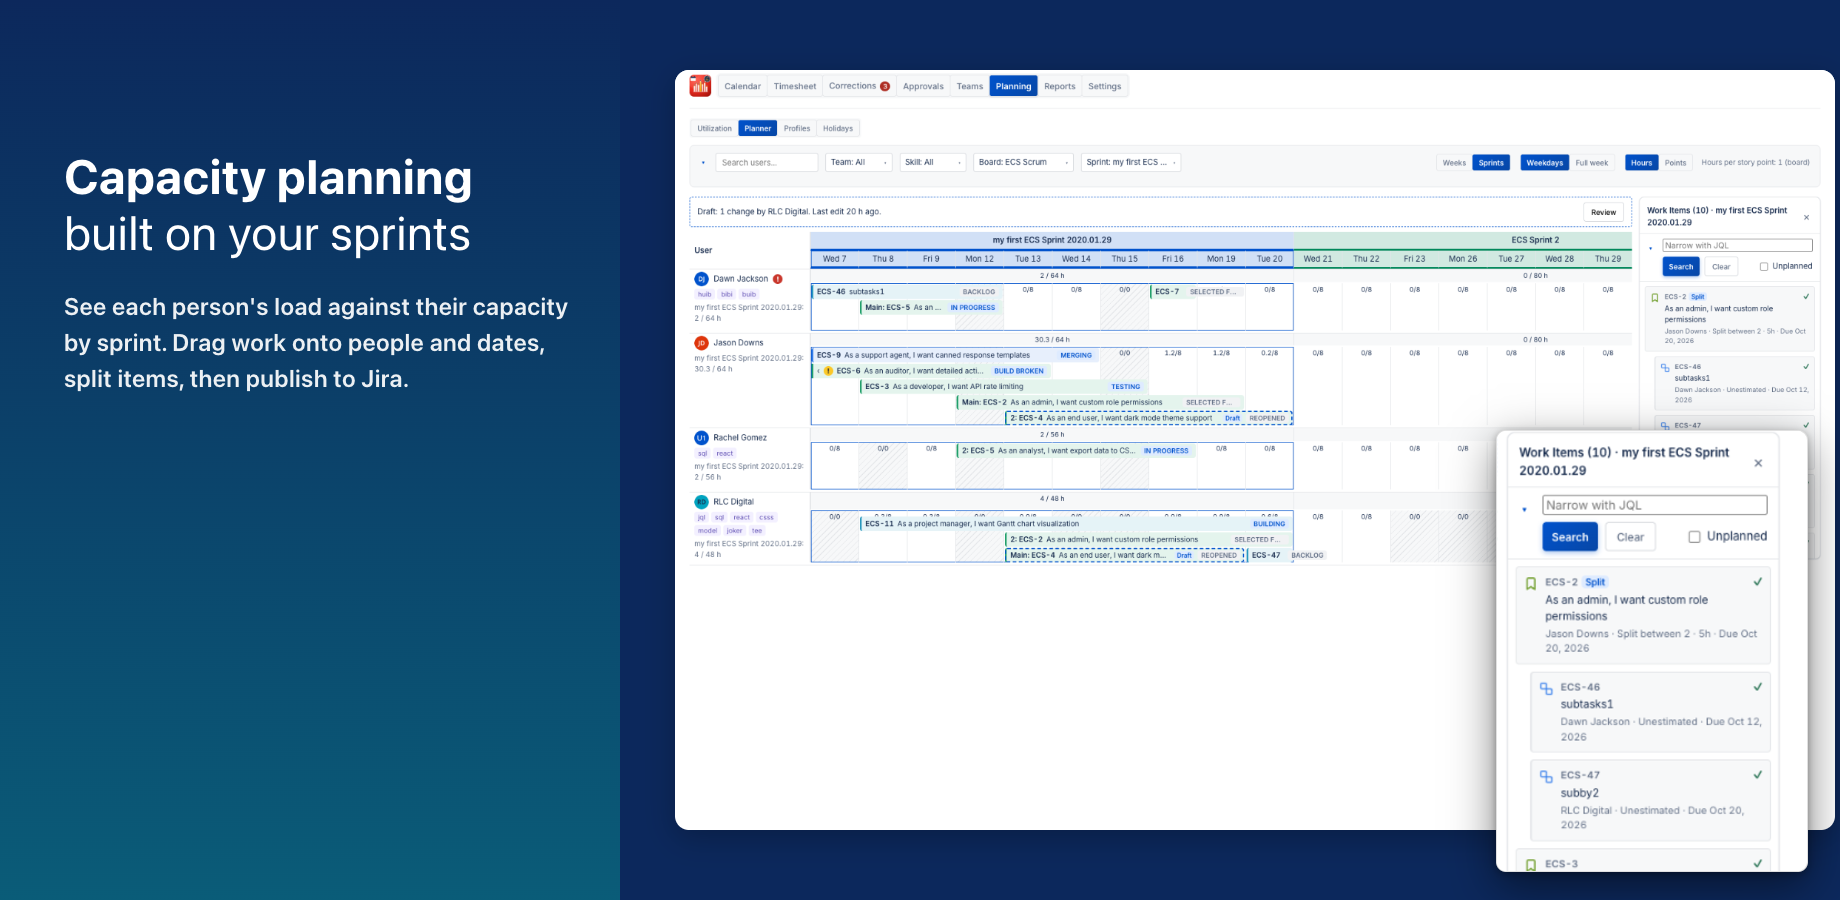Click ECS-46 checkmark in small side panel
The width and height of the screenshot is (1840, 900).
point(1806,366)
